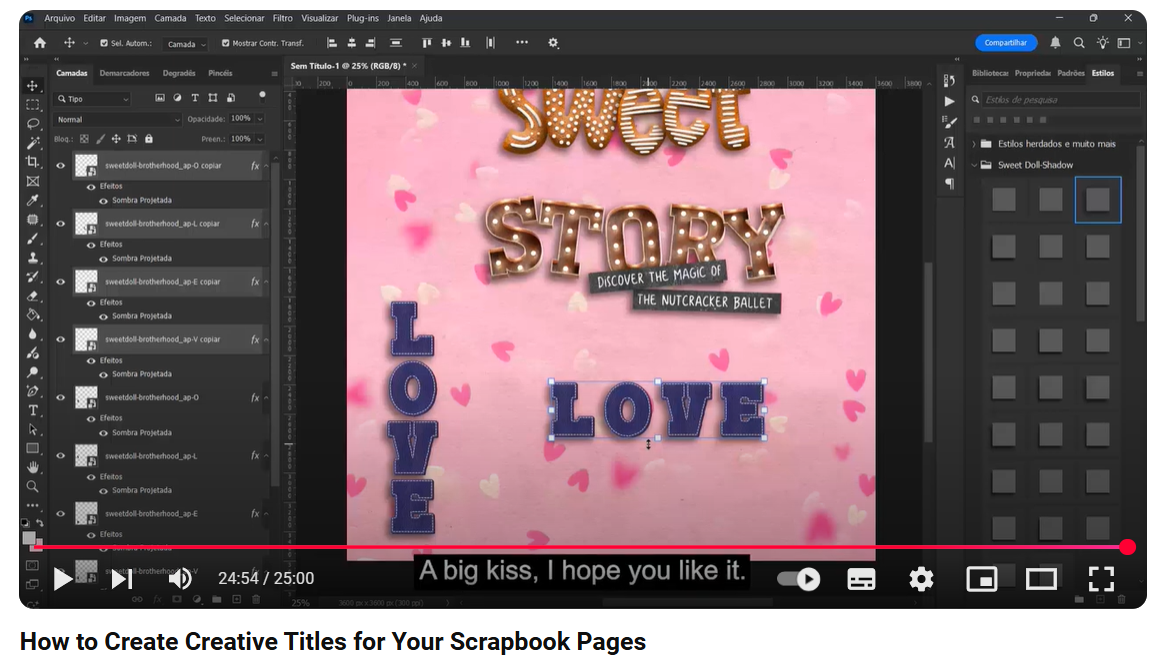Toggle Mostrar Contr. Transf. checkbox
Viewport: 1162px width, 656px height.
[x=225, y=43]
